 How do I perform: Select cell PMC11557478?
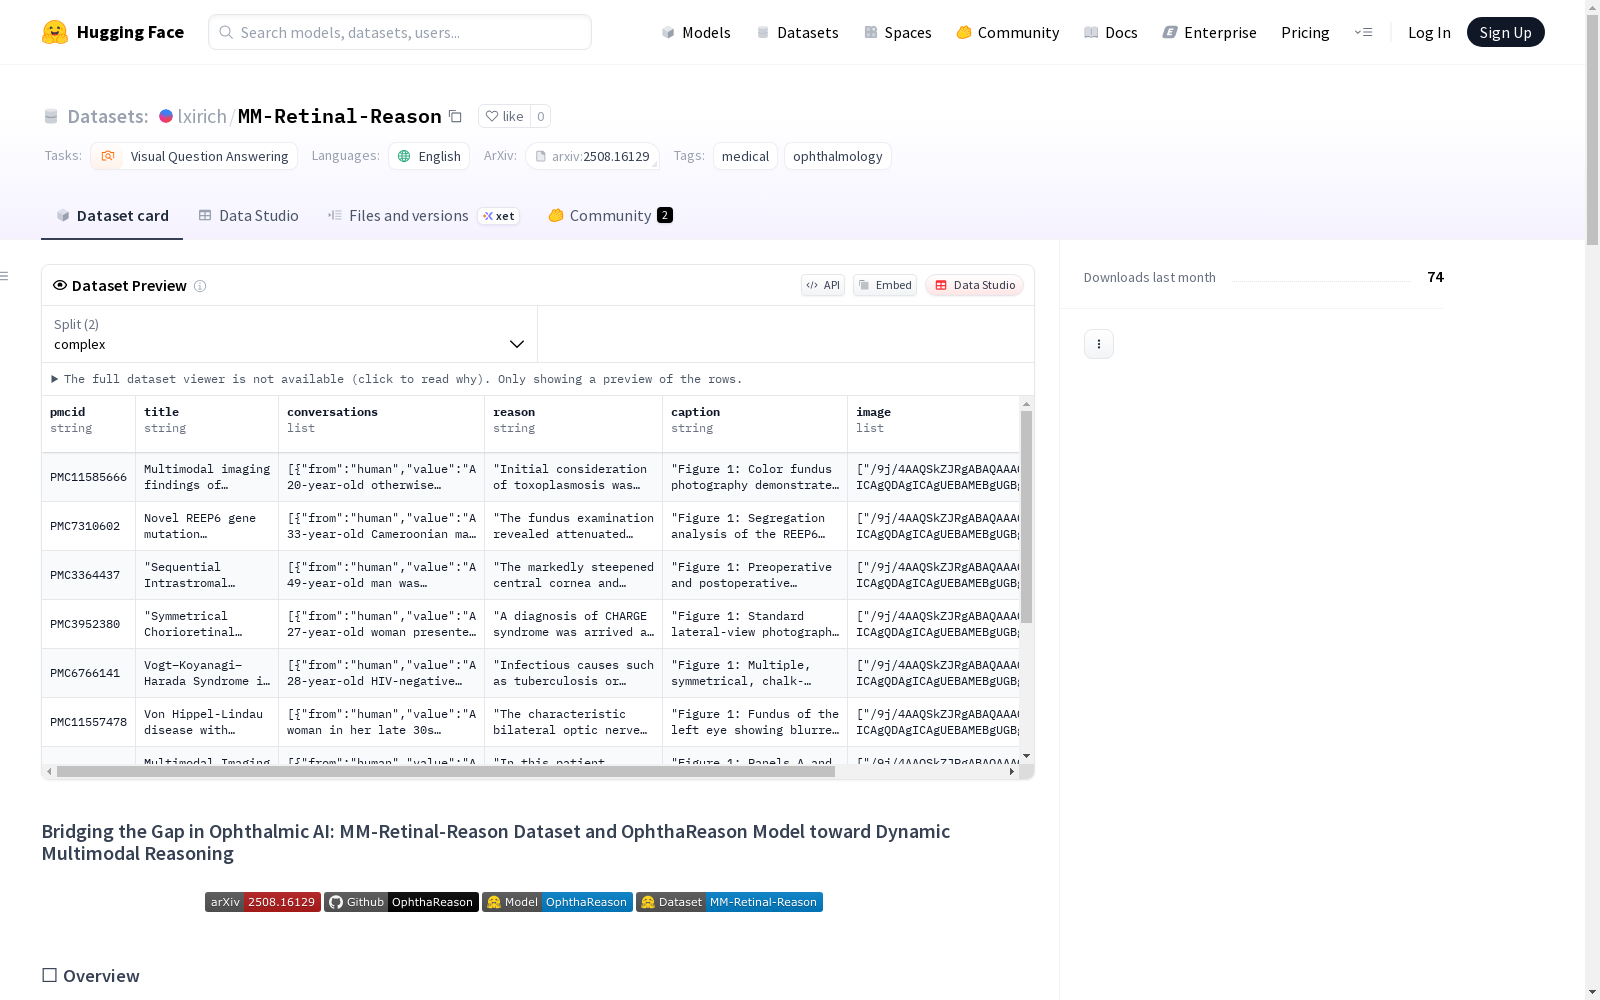(x=88, y=722)
